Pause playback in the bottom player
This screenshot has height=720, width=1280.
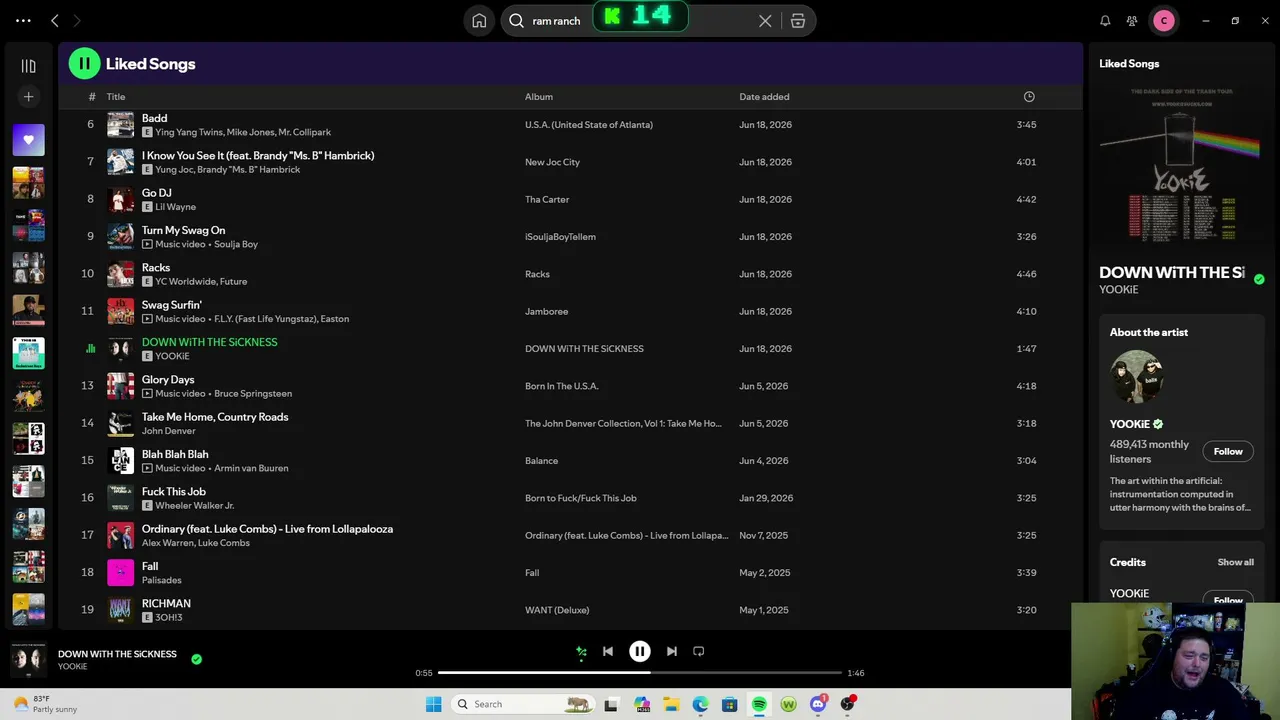point(640,652)
